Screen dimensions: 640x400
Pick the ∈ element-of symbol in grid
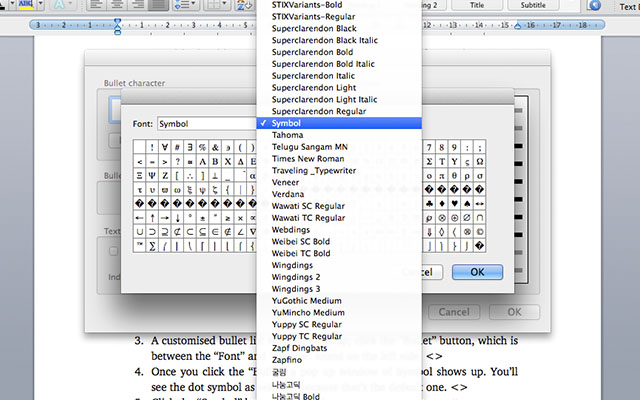[x=215, y=232]
